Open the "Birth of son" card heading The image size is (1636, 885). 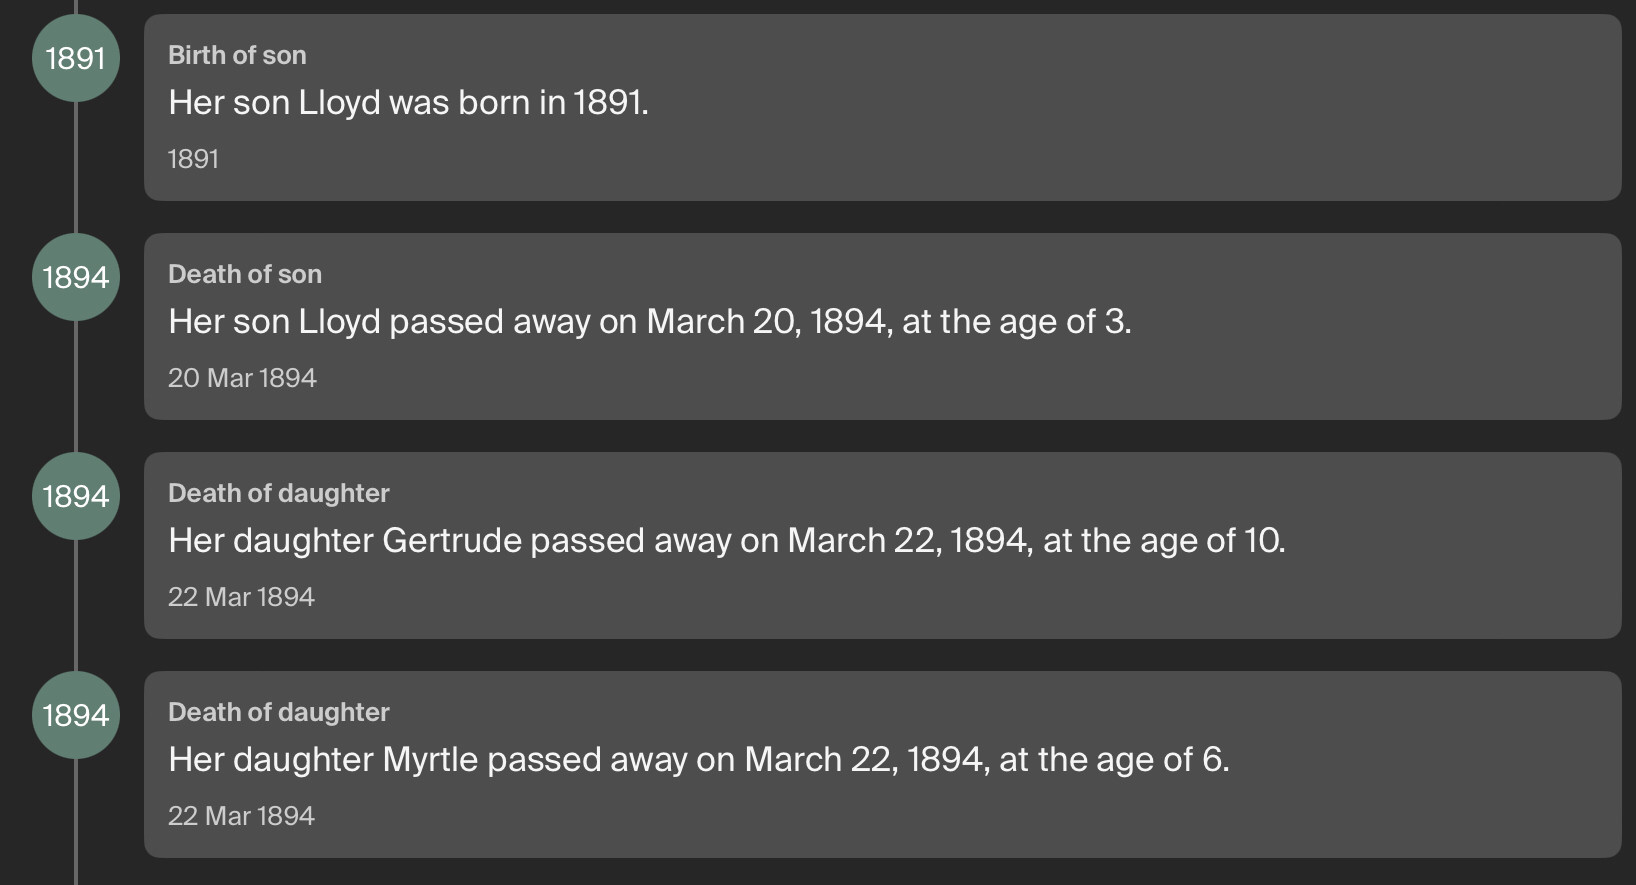(x=237, y=55)
